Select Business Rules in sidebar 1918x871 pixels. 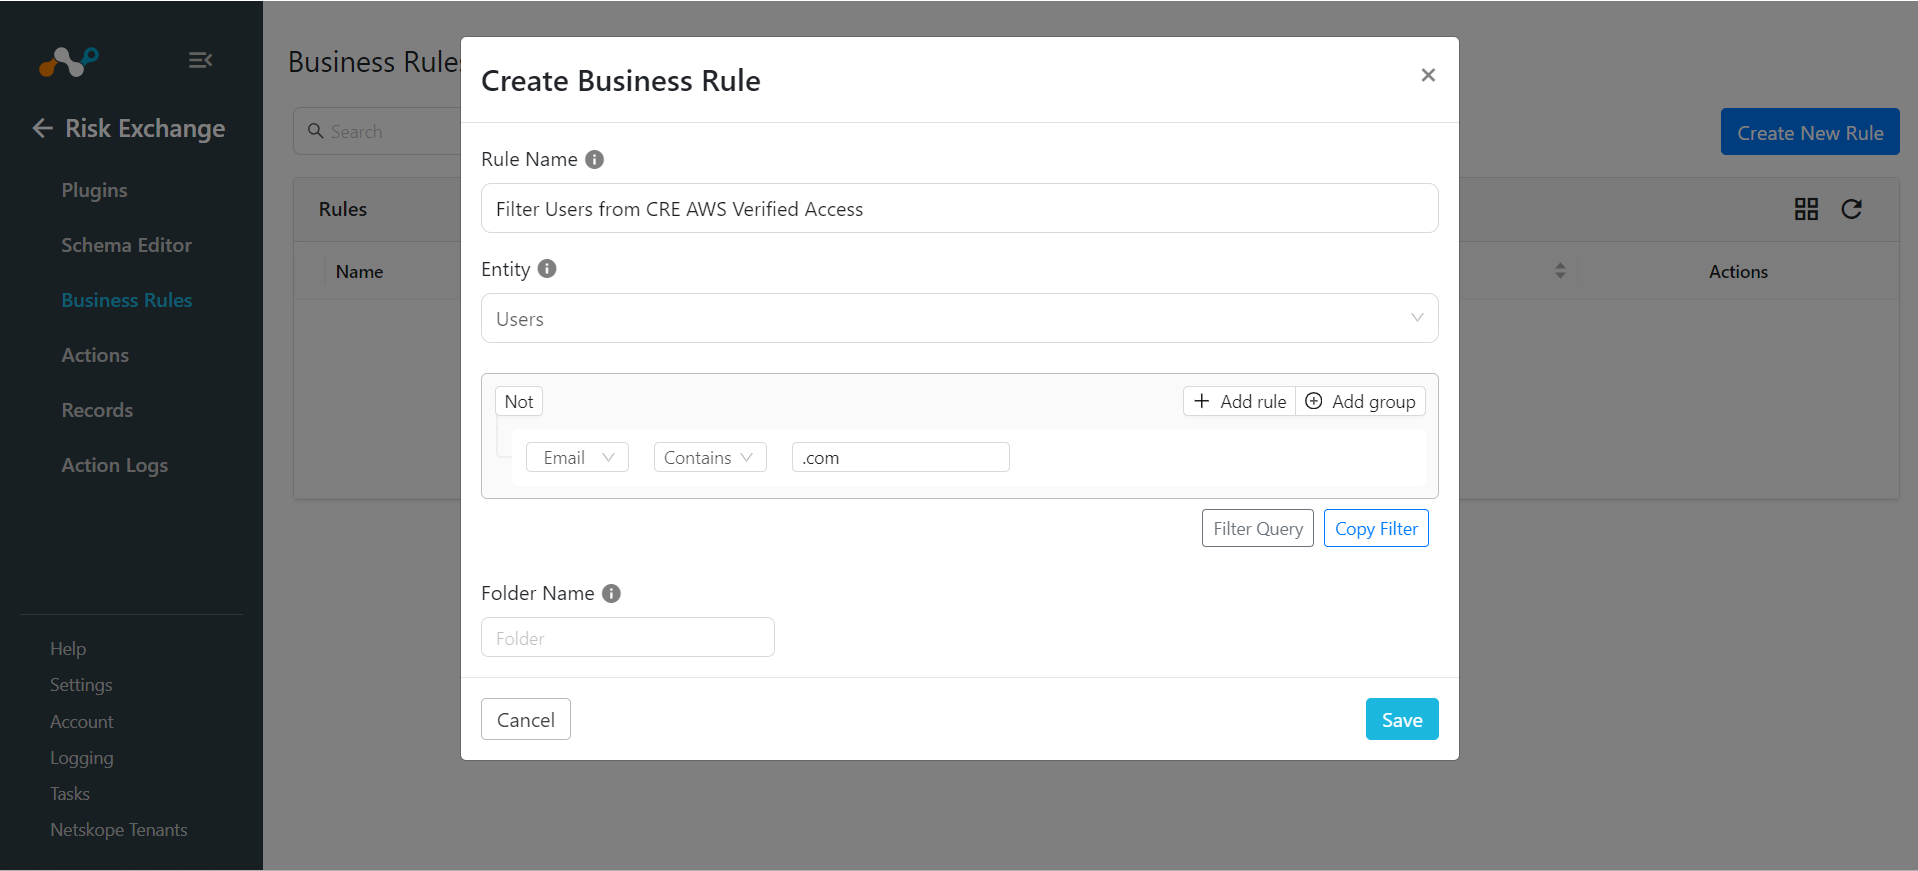(126, 300)
